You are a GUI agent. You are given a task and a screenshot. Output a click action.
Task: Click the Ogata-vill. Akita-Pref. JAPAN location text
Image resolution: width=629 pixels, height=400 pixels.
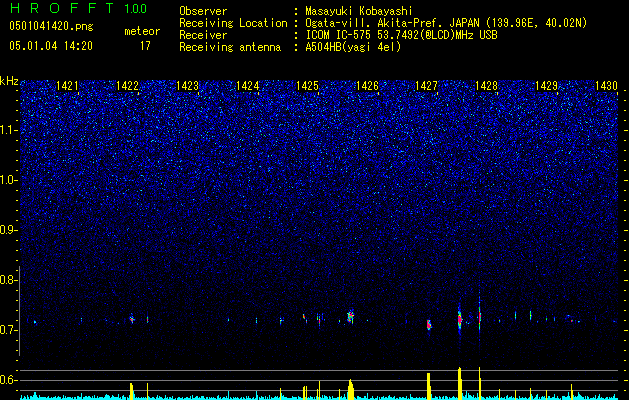point(446,23)
